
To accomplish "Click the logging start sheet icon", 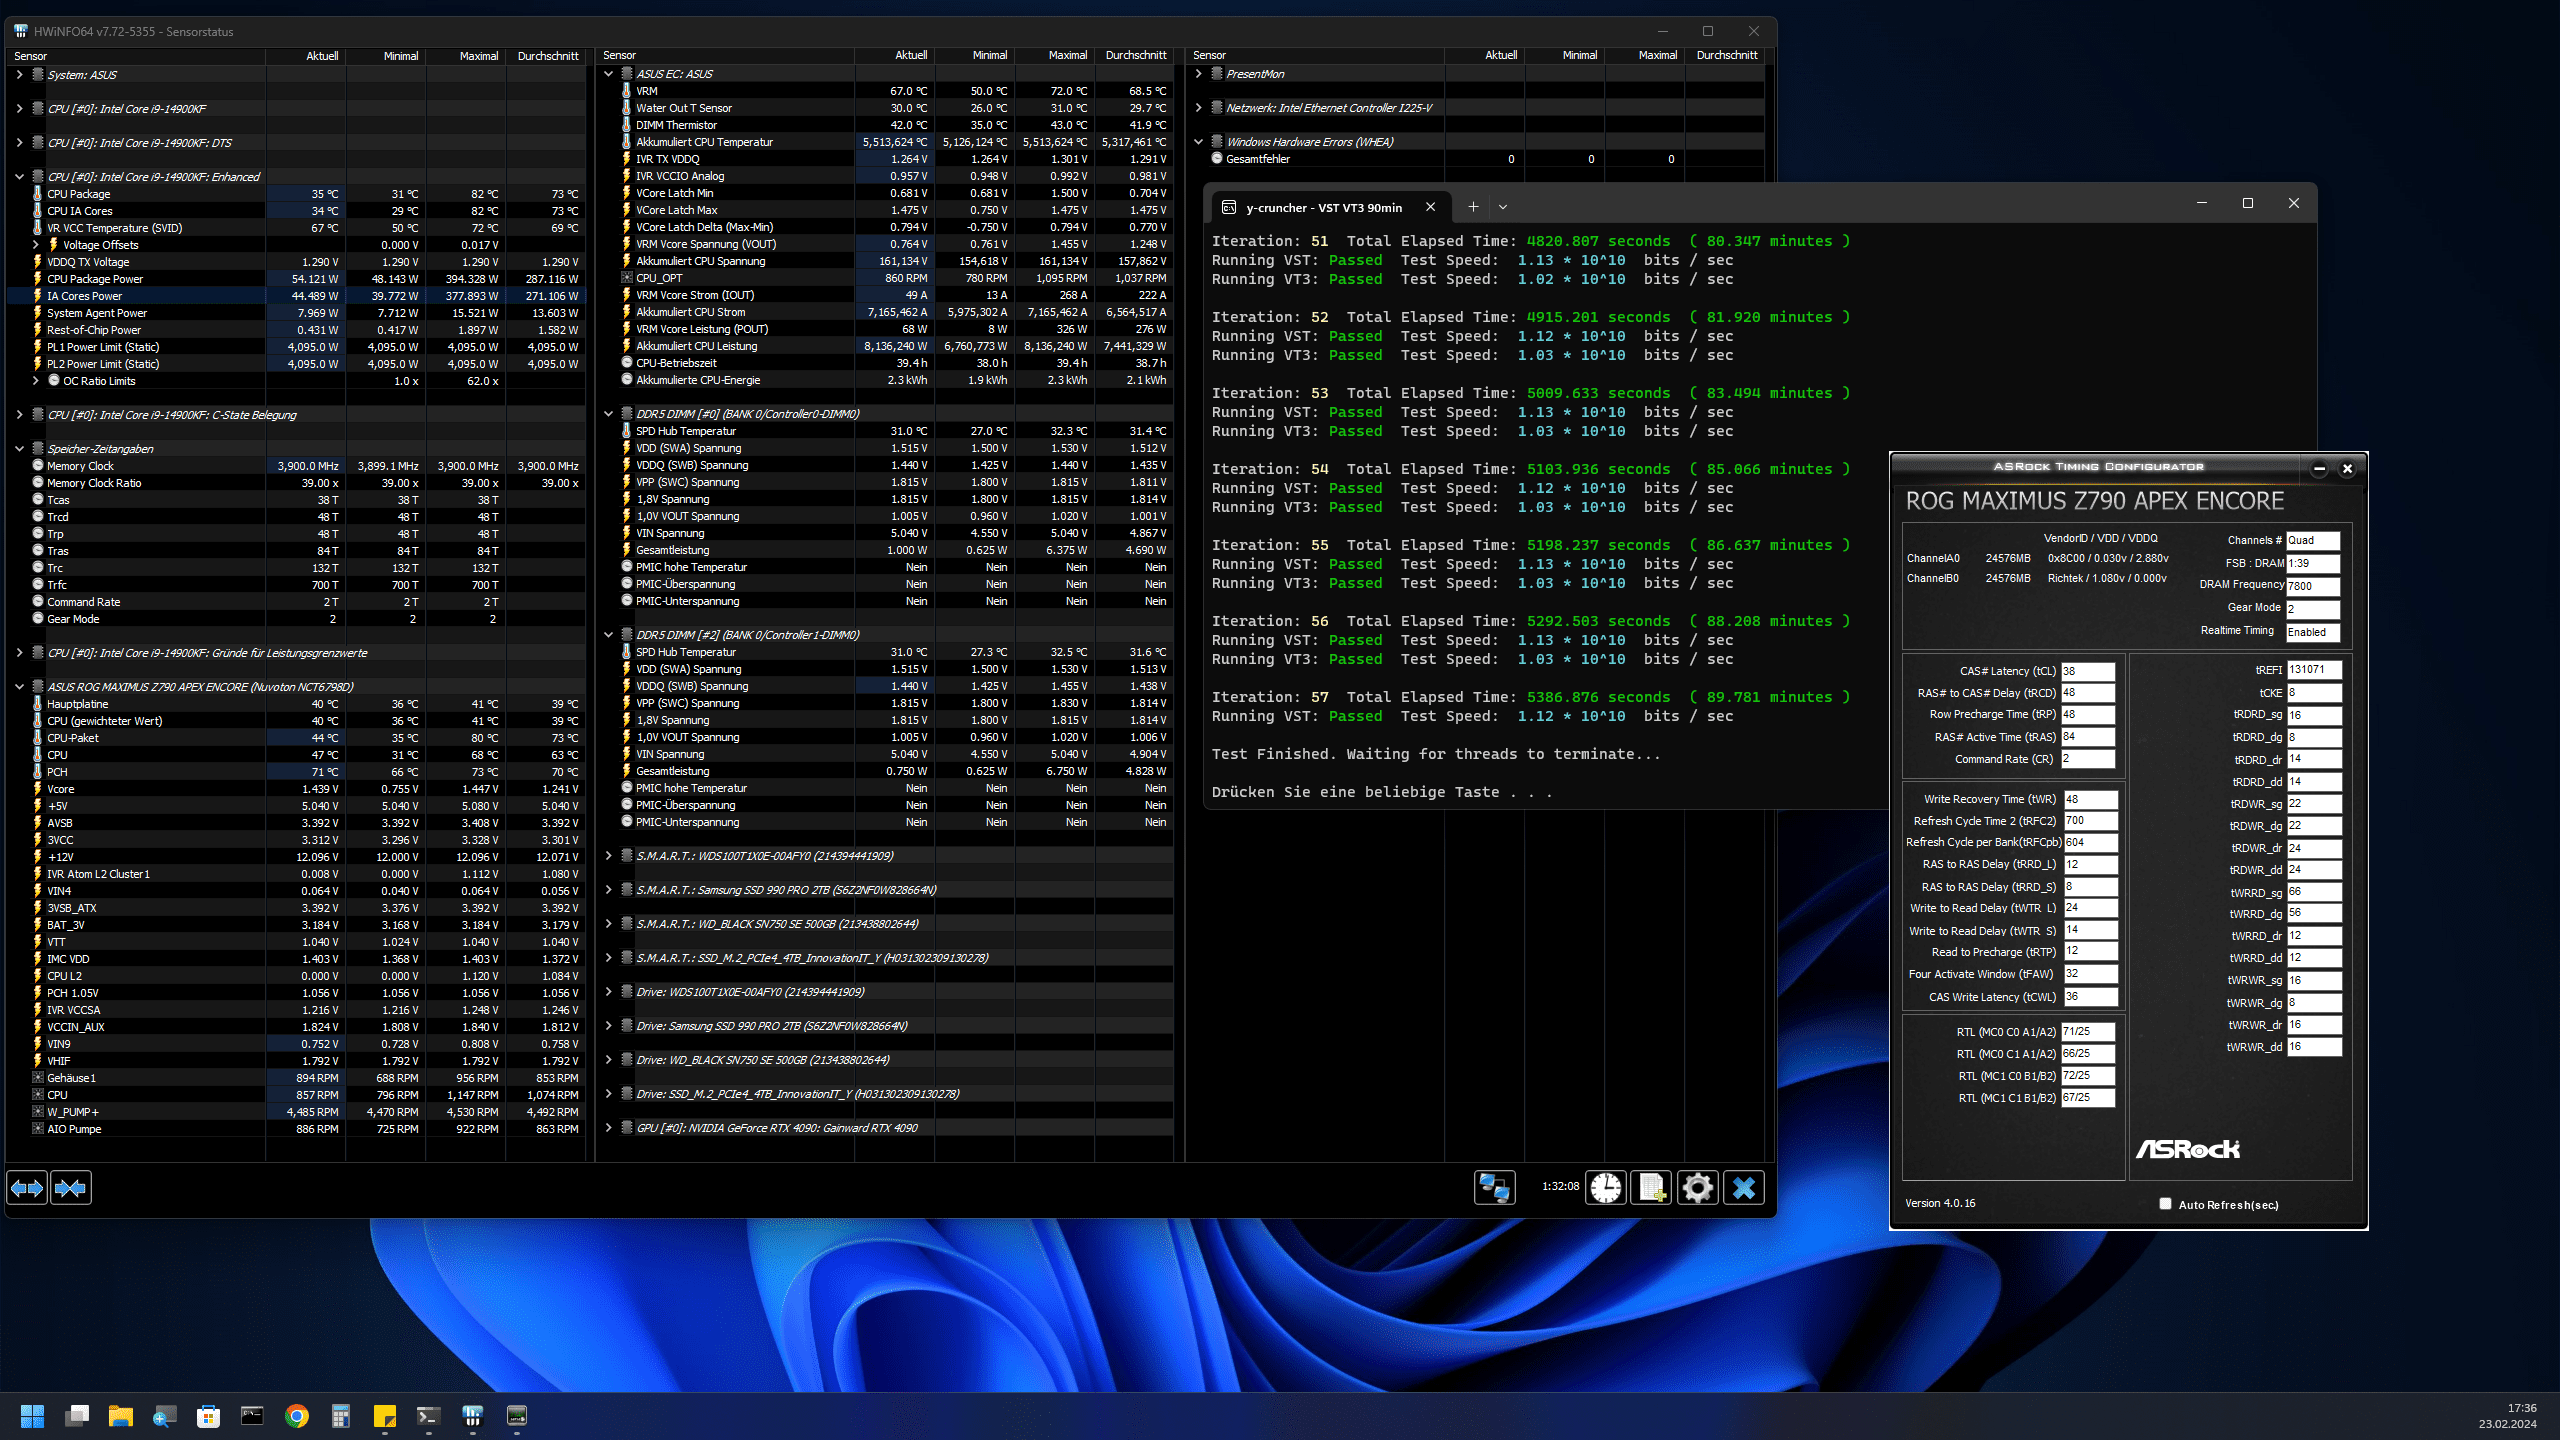I will coord(1651,1188).
